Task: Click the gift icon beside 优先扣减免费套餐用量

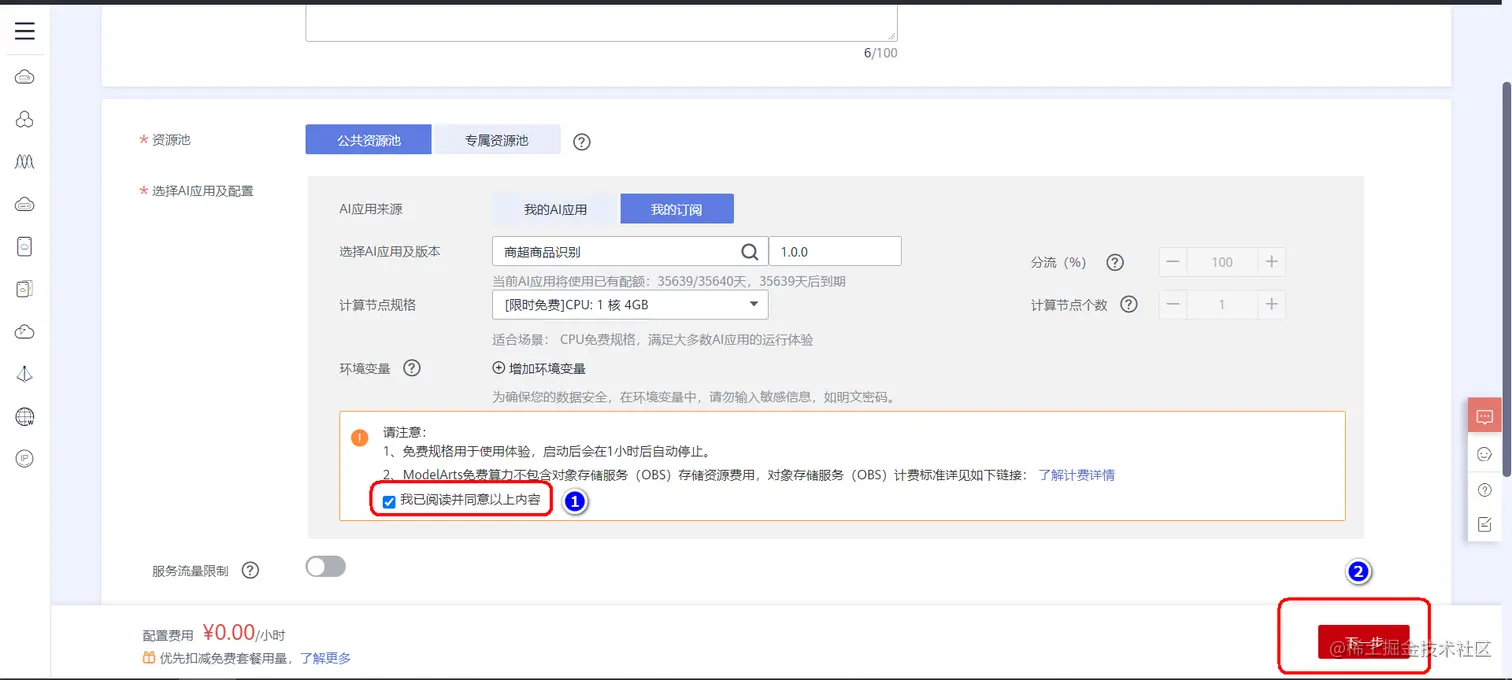Action: 149,658
